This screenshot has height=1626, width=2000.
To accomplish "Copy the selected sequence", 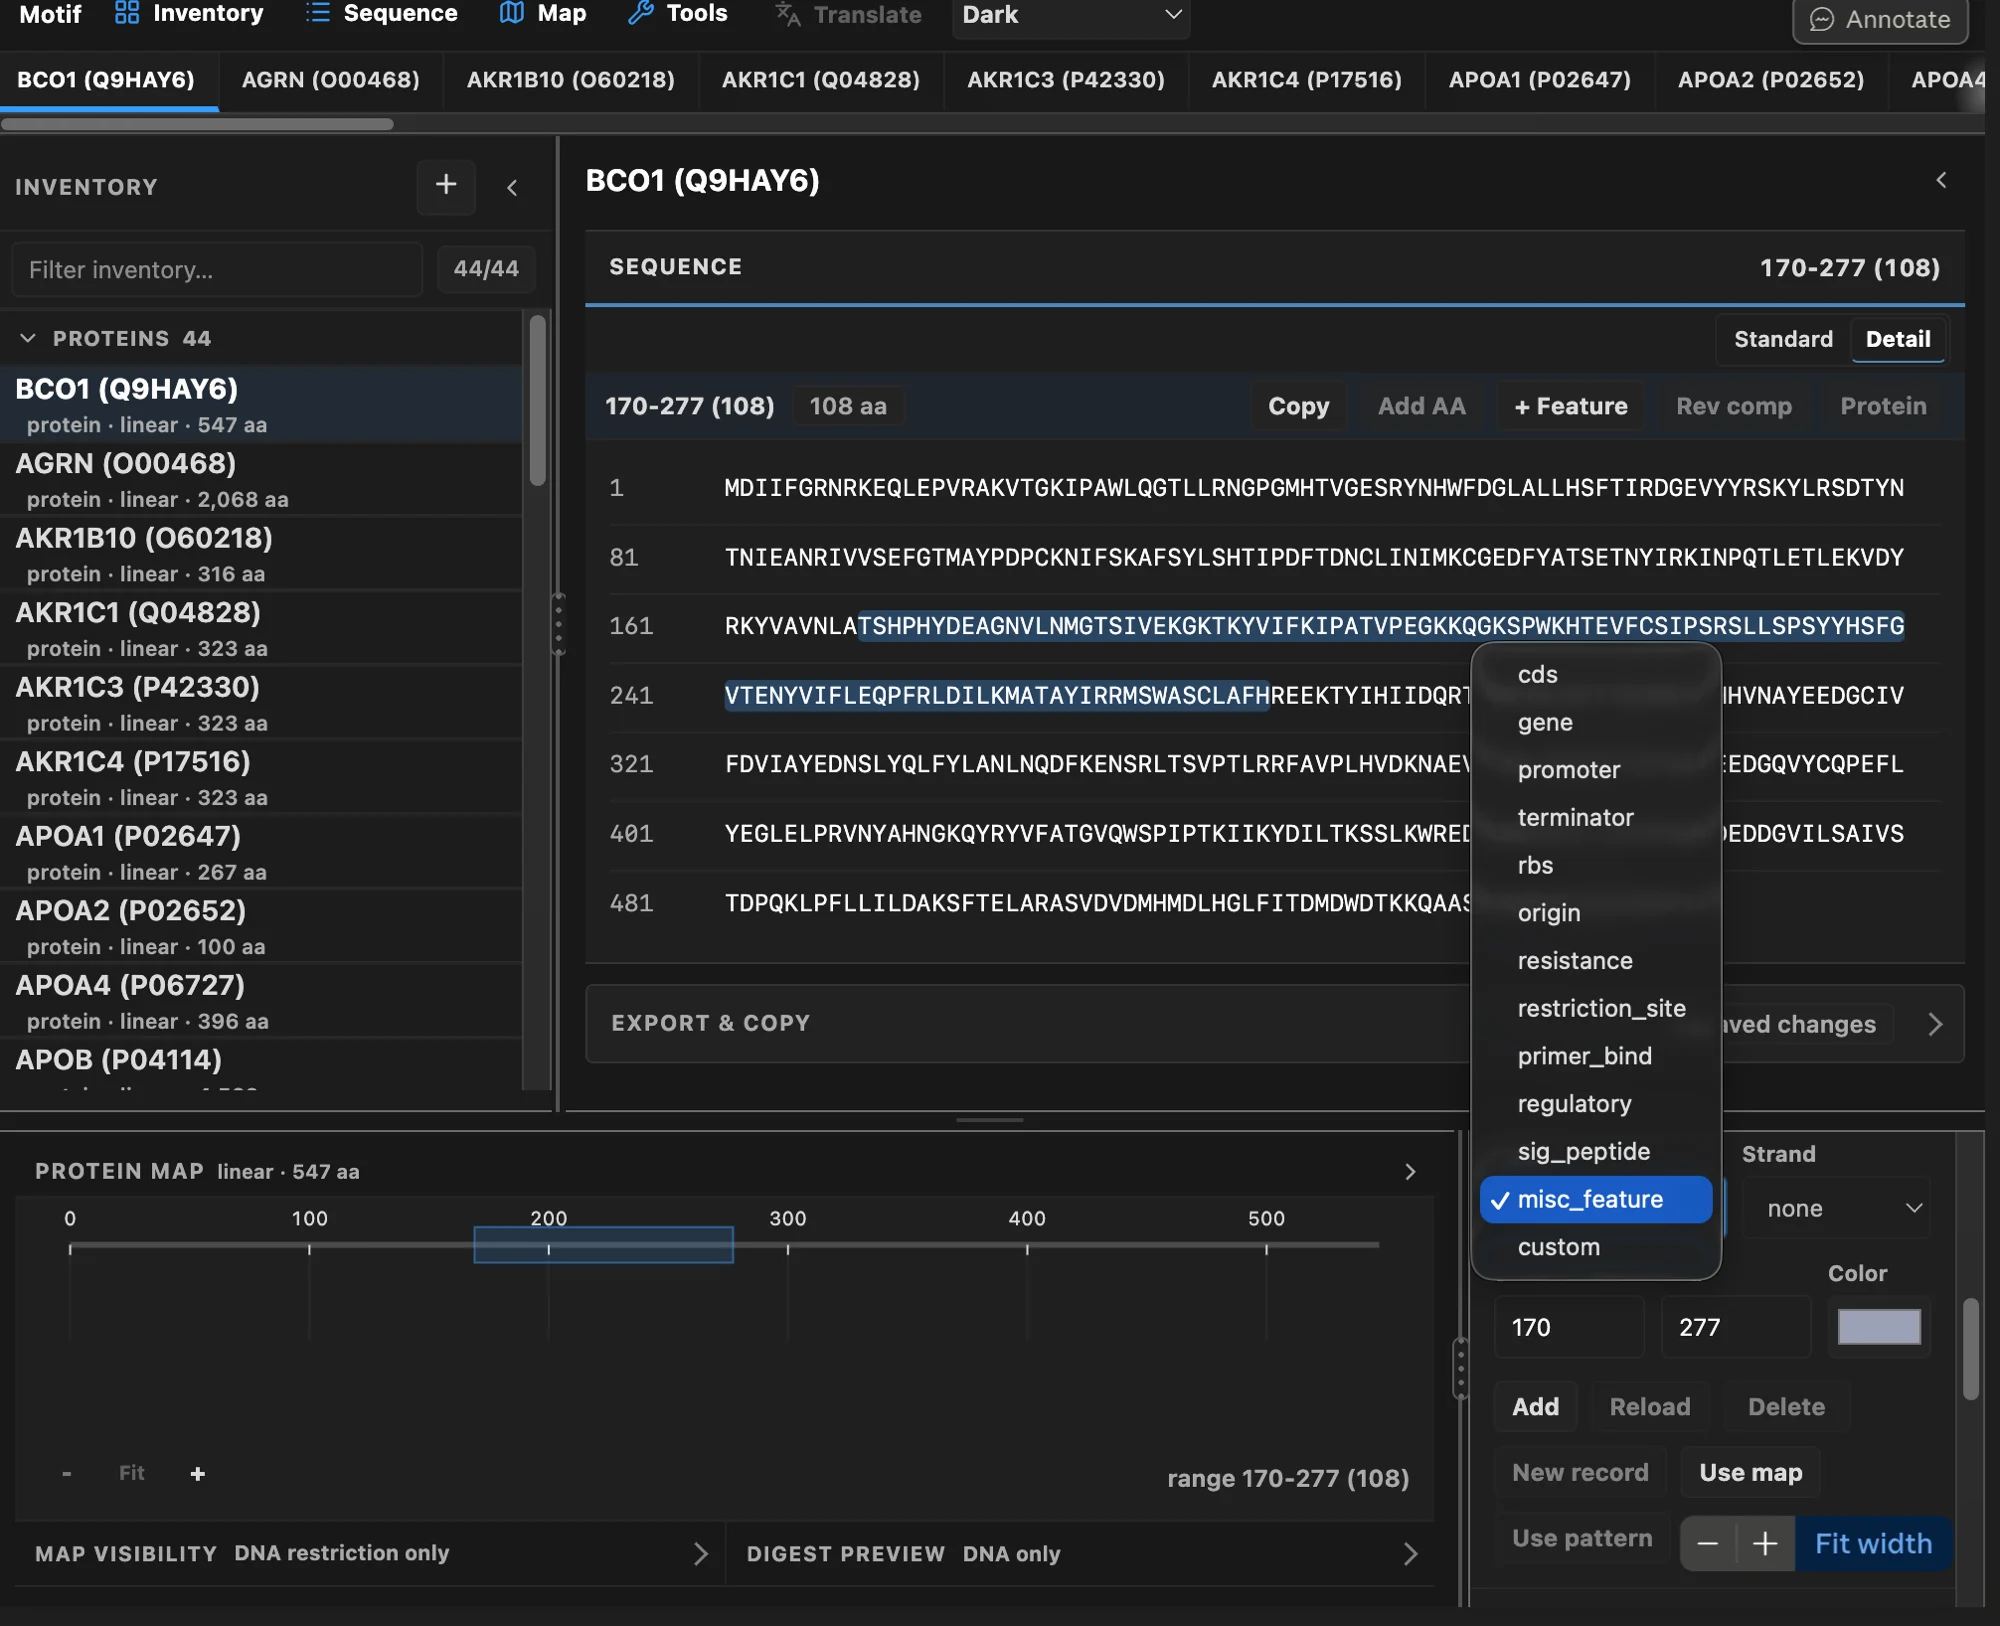I will 1298,406.
